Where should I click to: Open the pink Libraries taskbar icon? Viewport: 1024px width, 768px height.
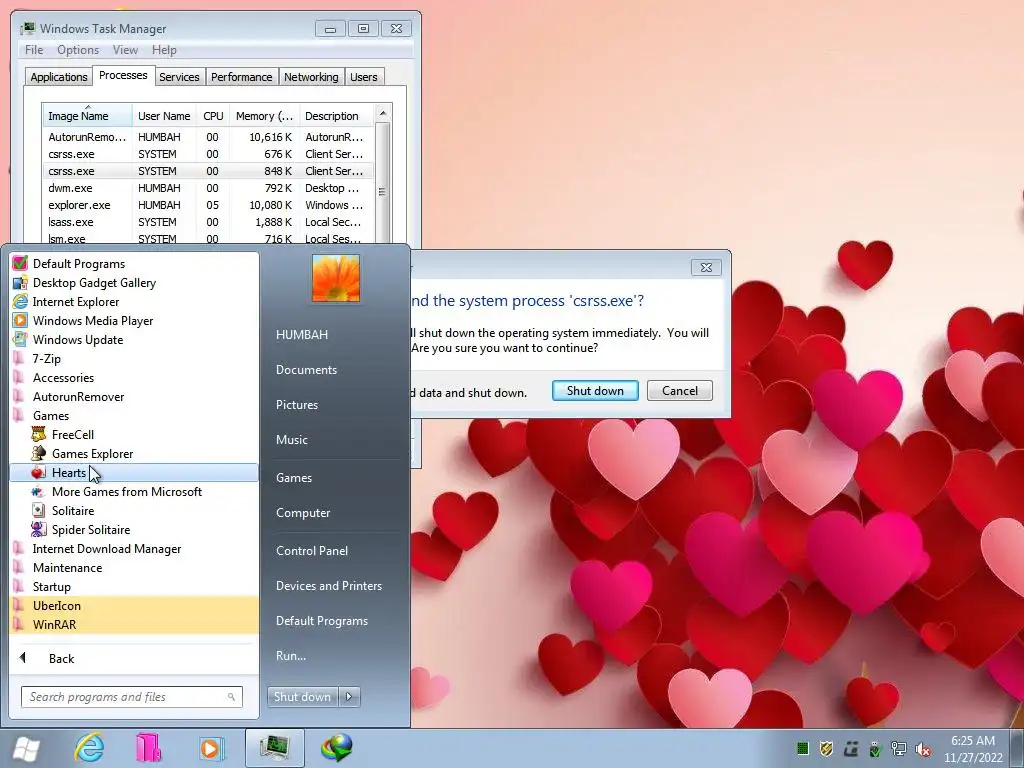(x=149, y=748)
